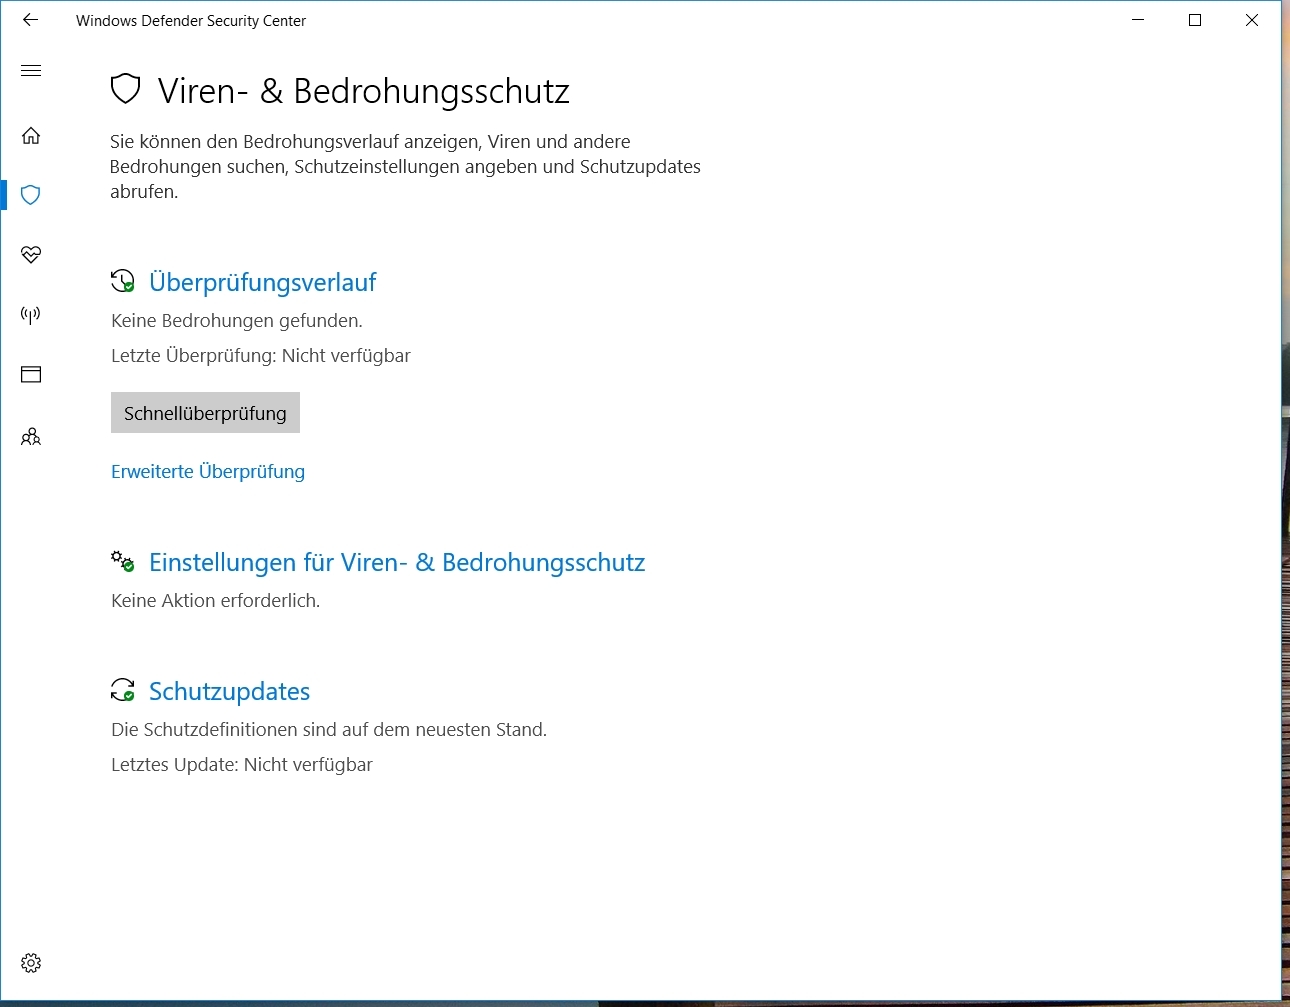The width and height of the screenshot is (1290, 1007).
Task: Open Einstellungen für Viren- & Bedrohungsschutz
Action: coord(397,562)
